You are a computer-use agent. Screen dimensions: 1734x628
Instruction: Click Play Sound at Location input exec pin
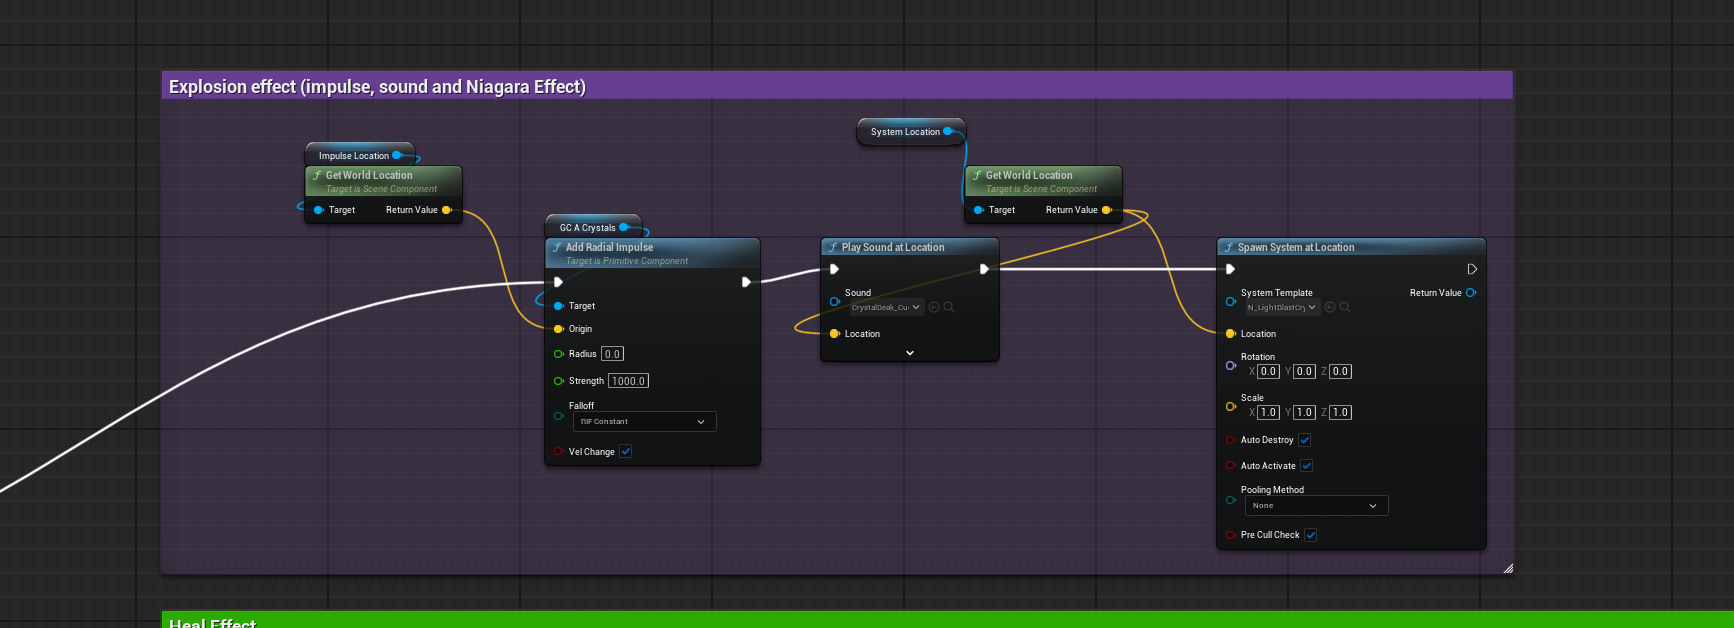[x=834, y=269]
